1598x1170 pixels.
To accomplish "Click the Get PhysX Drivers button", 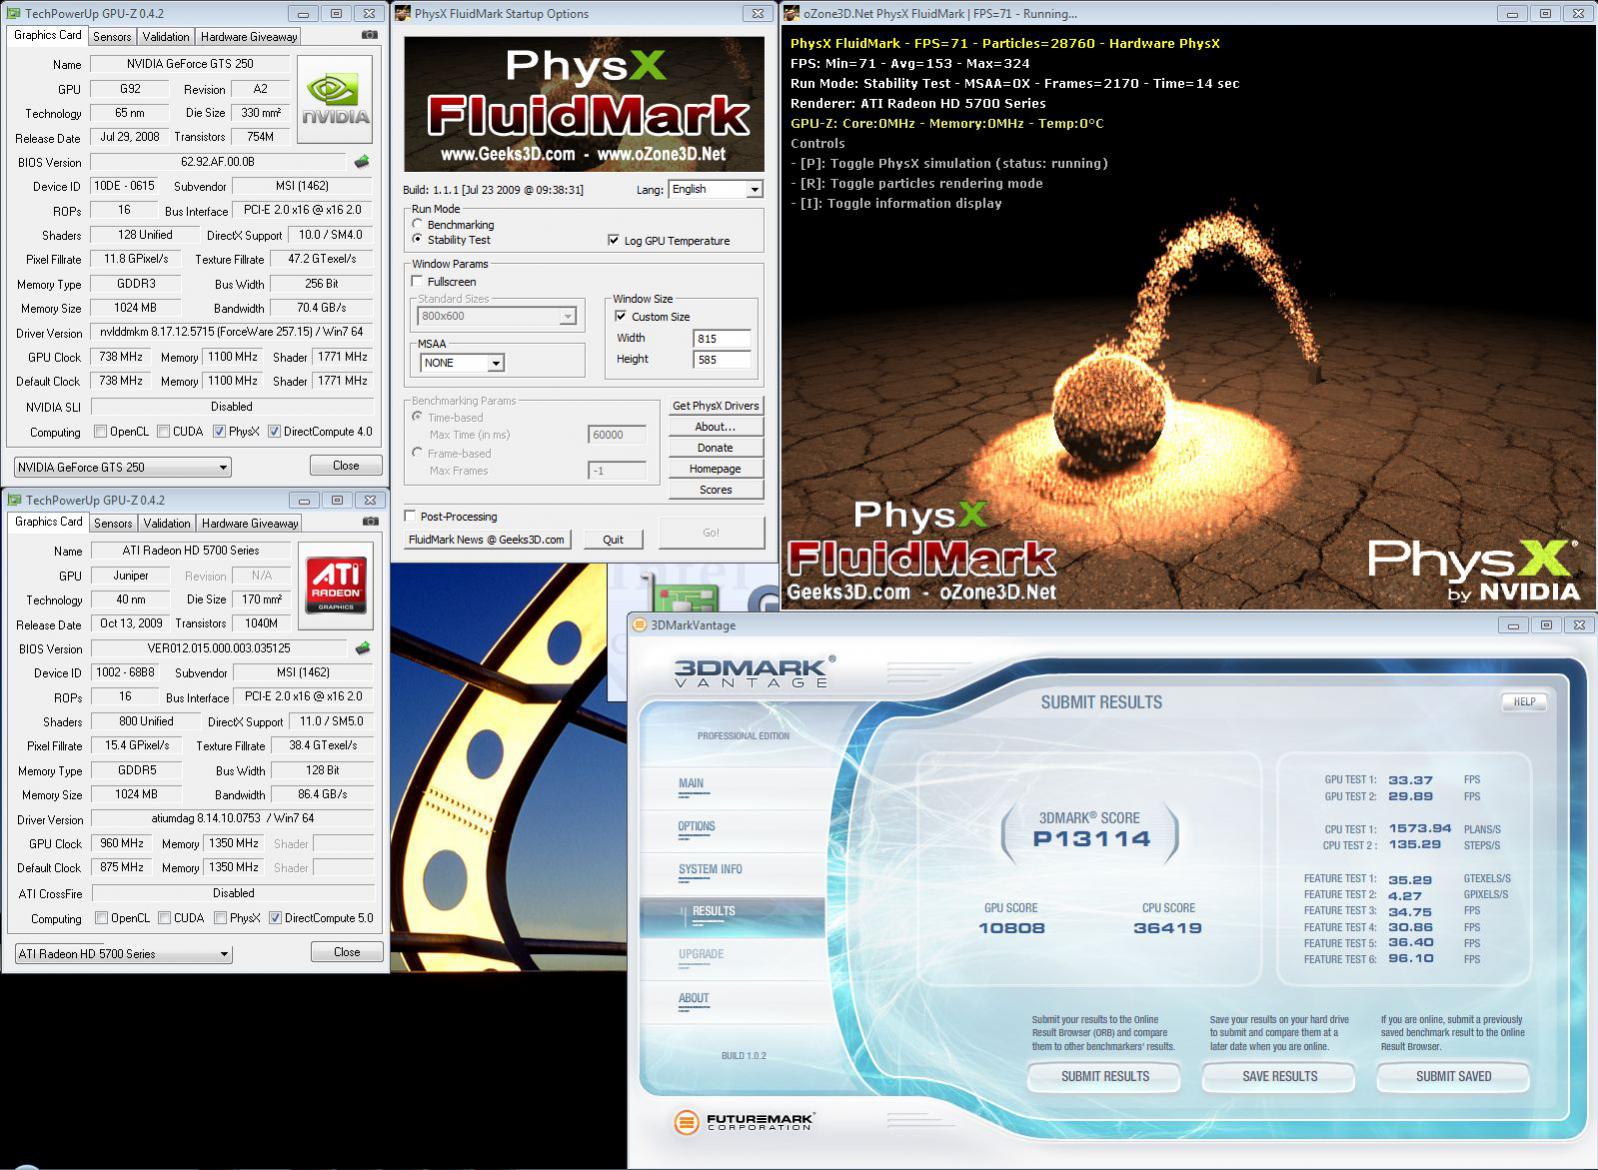I will pyautogui.click(x=715, y=406).
